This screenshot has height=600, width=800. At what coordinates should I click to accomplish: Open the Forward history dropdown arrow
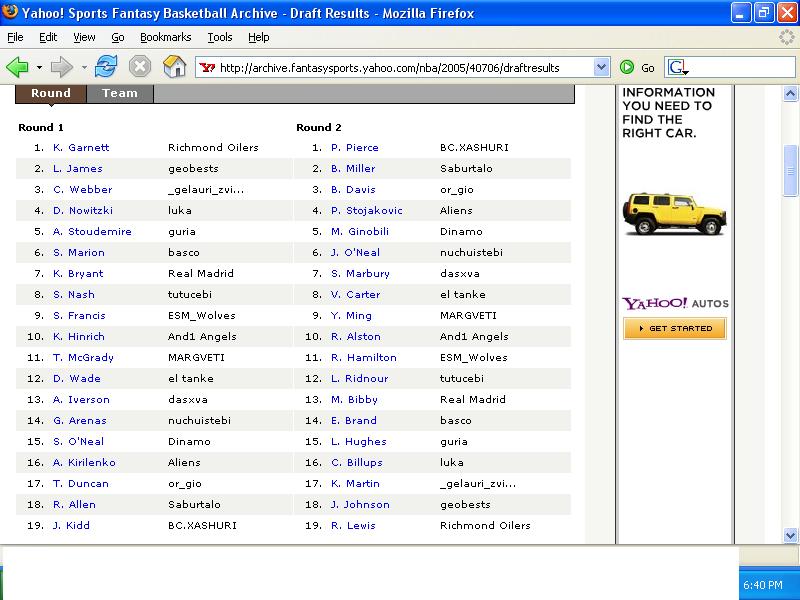(84, 67)
